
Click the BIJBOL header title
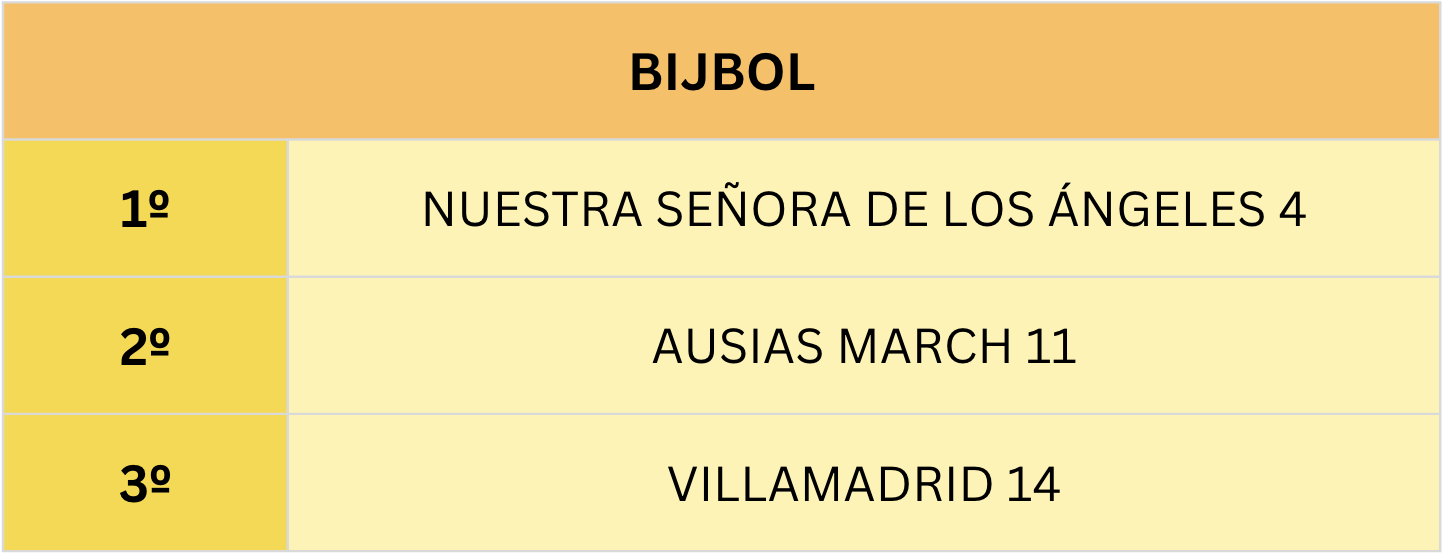tap(722, 73)
